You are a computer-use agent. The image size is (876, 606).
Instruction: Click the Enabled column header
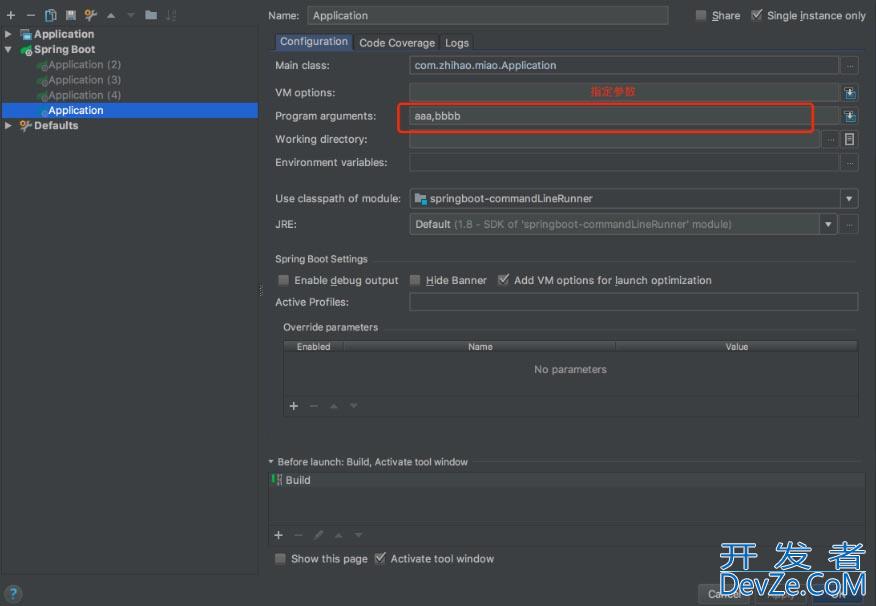pos(313,347)
